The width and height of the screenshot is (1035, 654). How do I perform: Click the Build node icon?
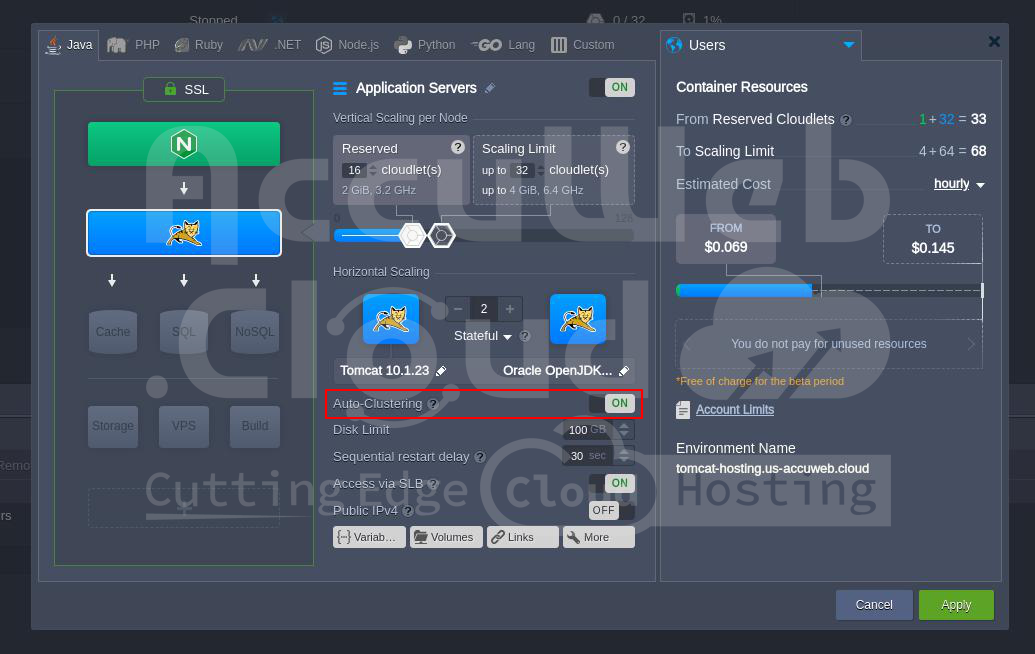(x=254, y=426)
